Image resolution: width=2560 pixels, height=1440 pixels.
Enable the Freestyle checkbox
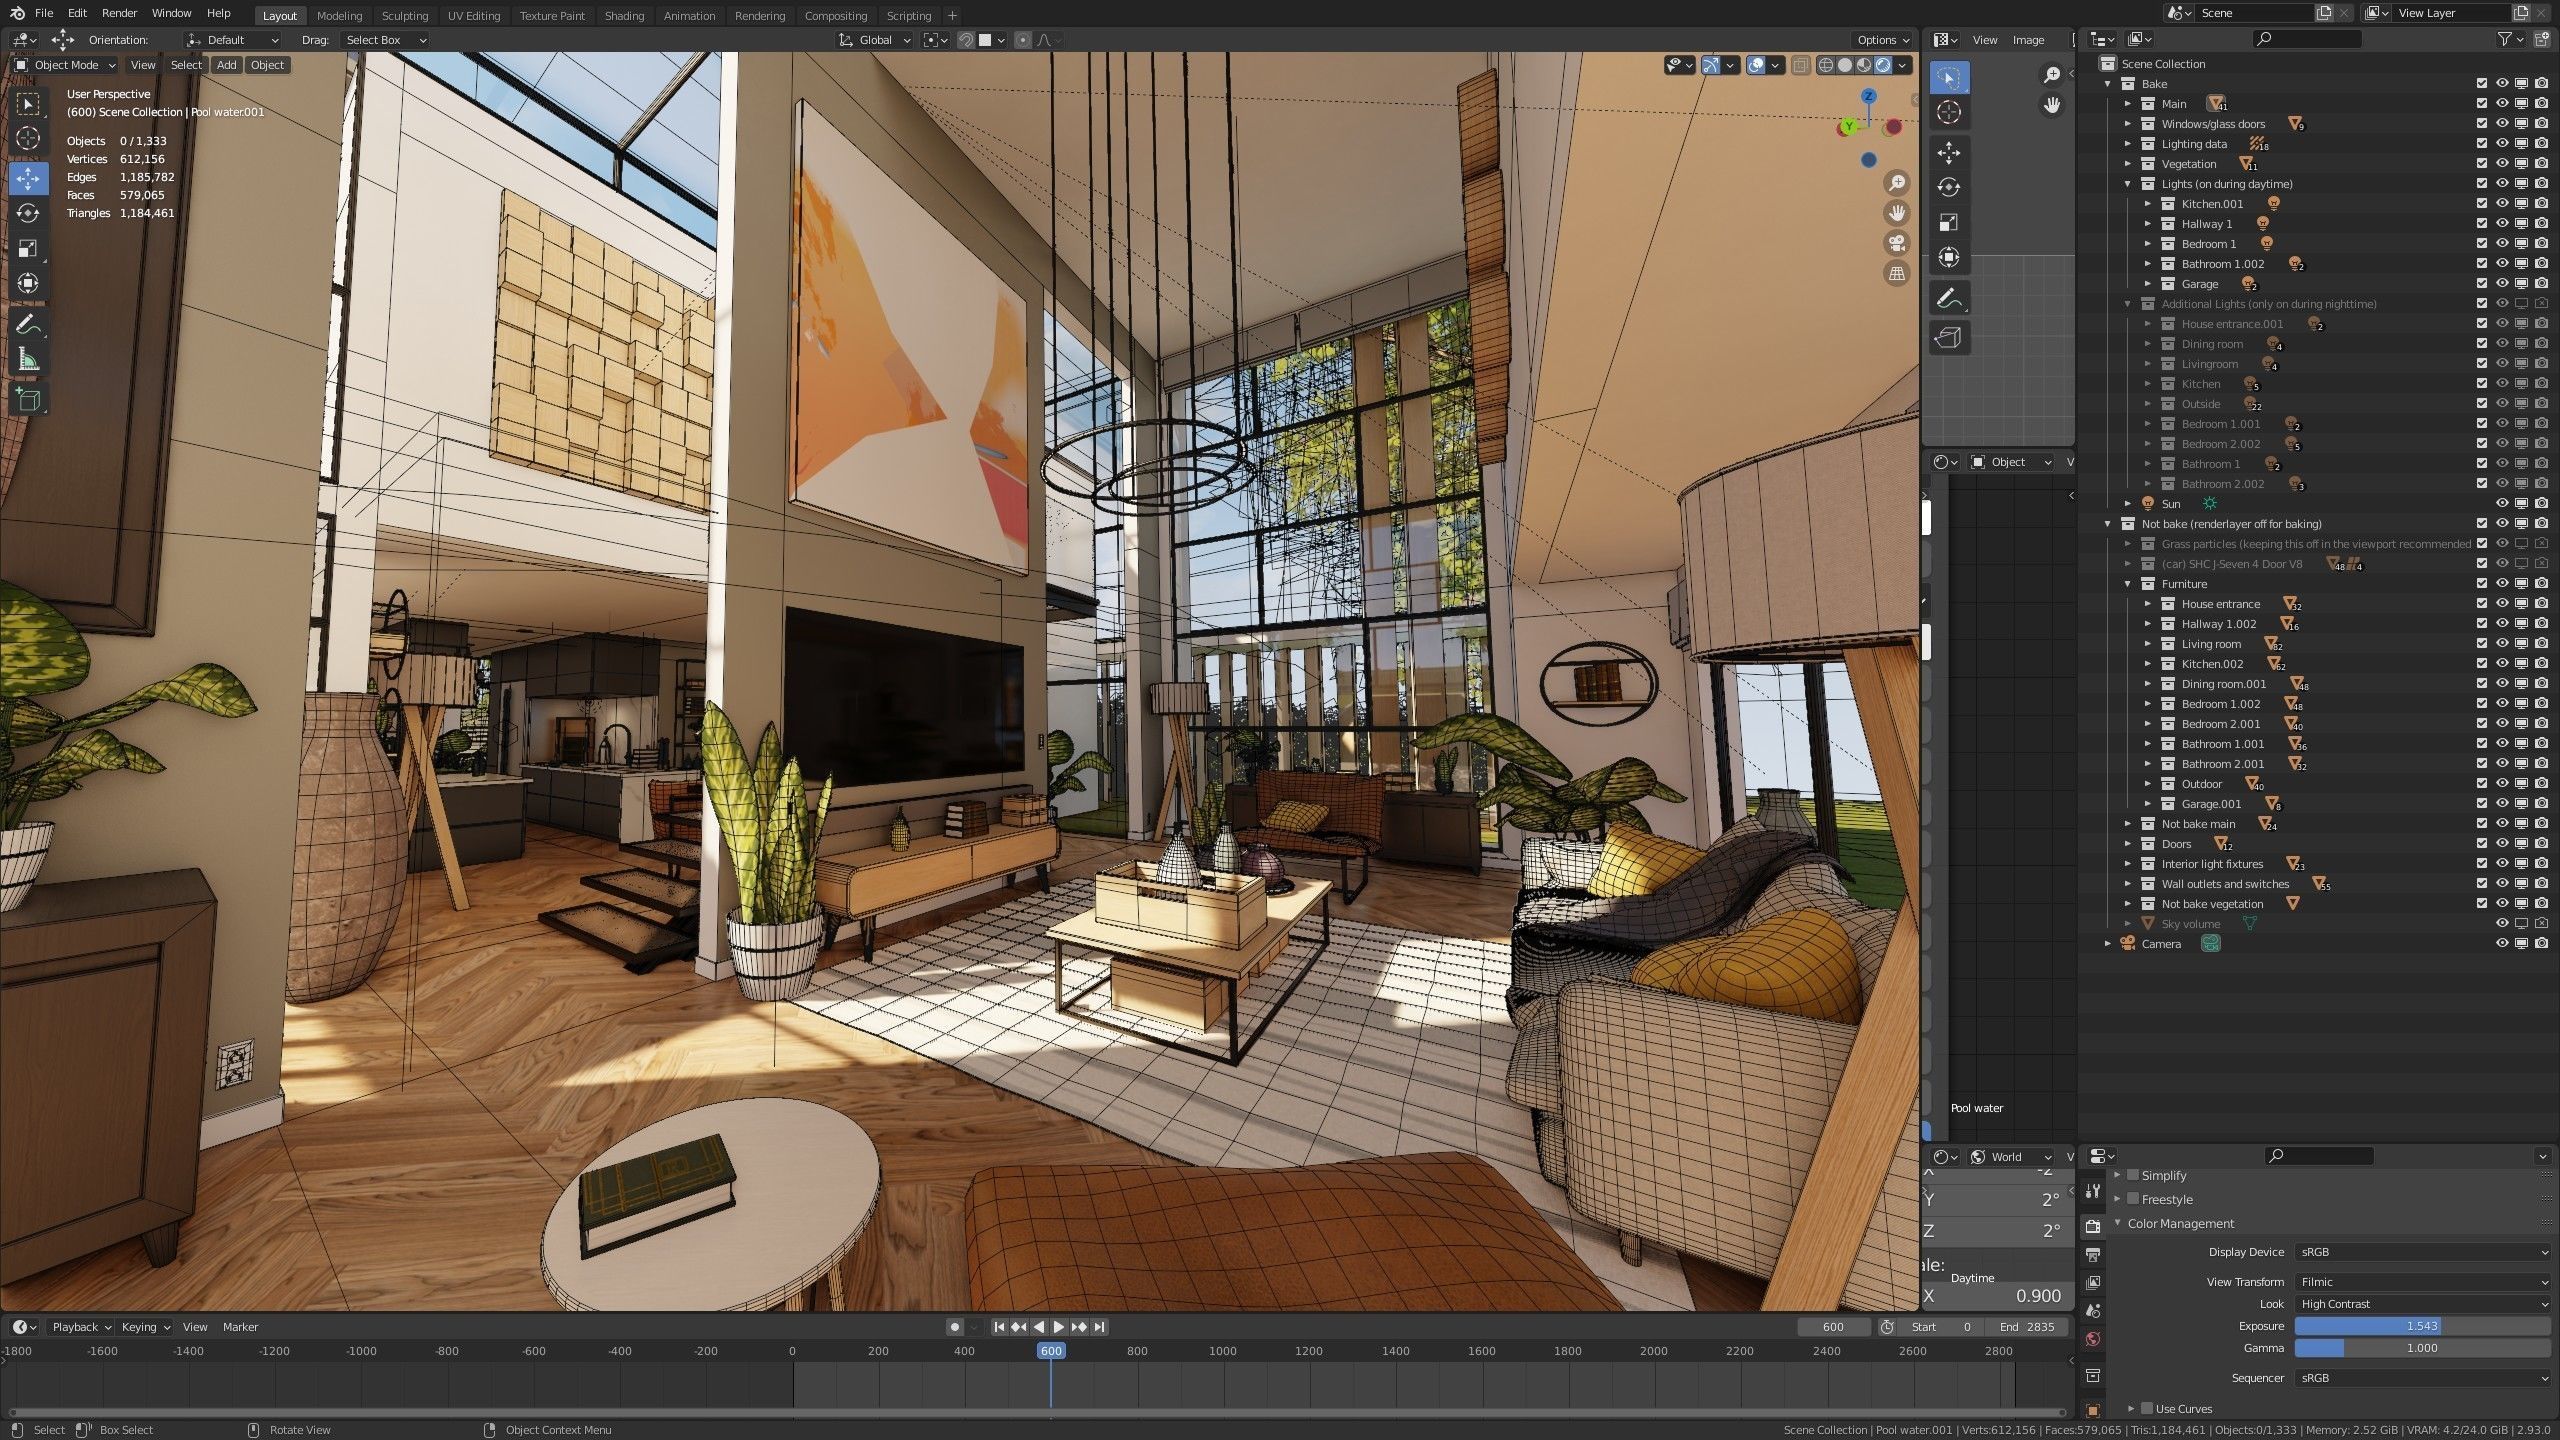coord(2133,1199)
